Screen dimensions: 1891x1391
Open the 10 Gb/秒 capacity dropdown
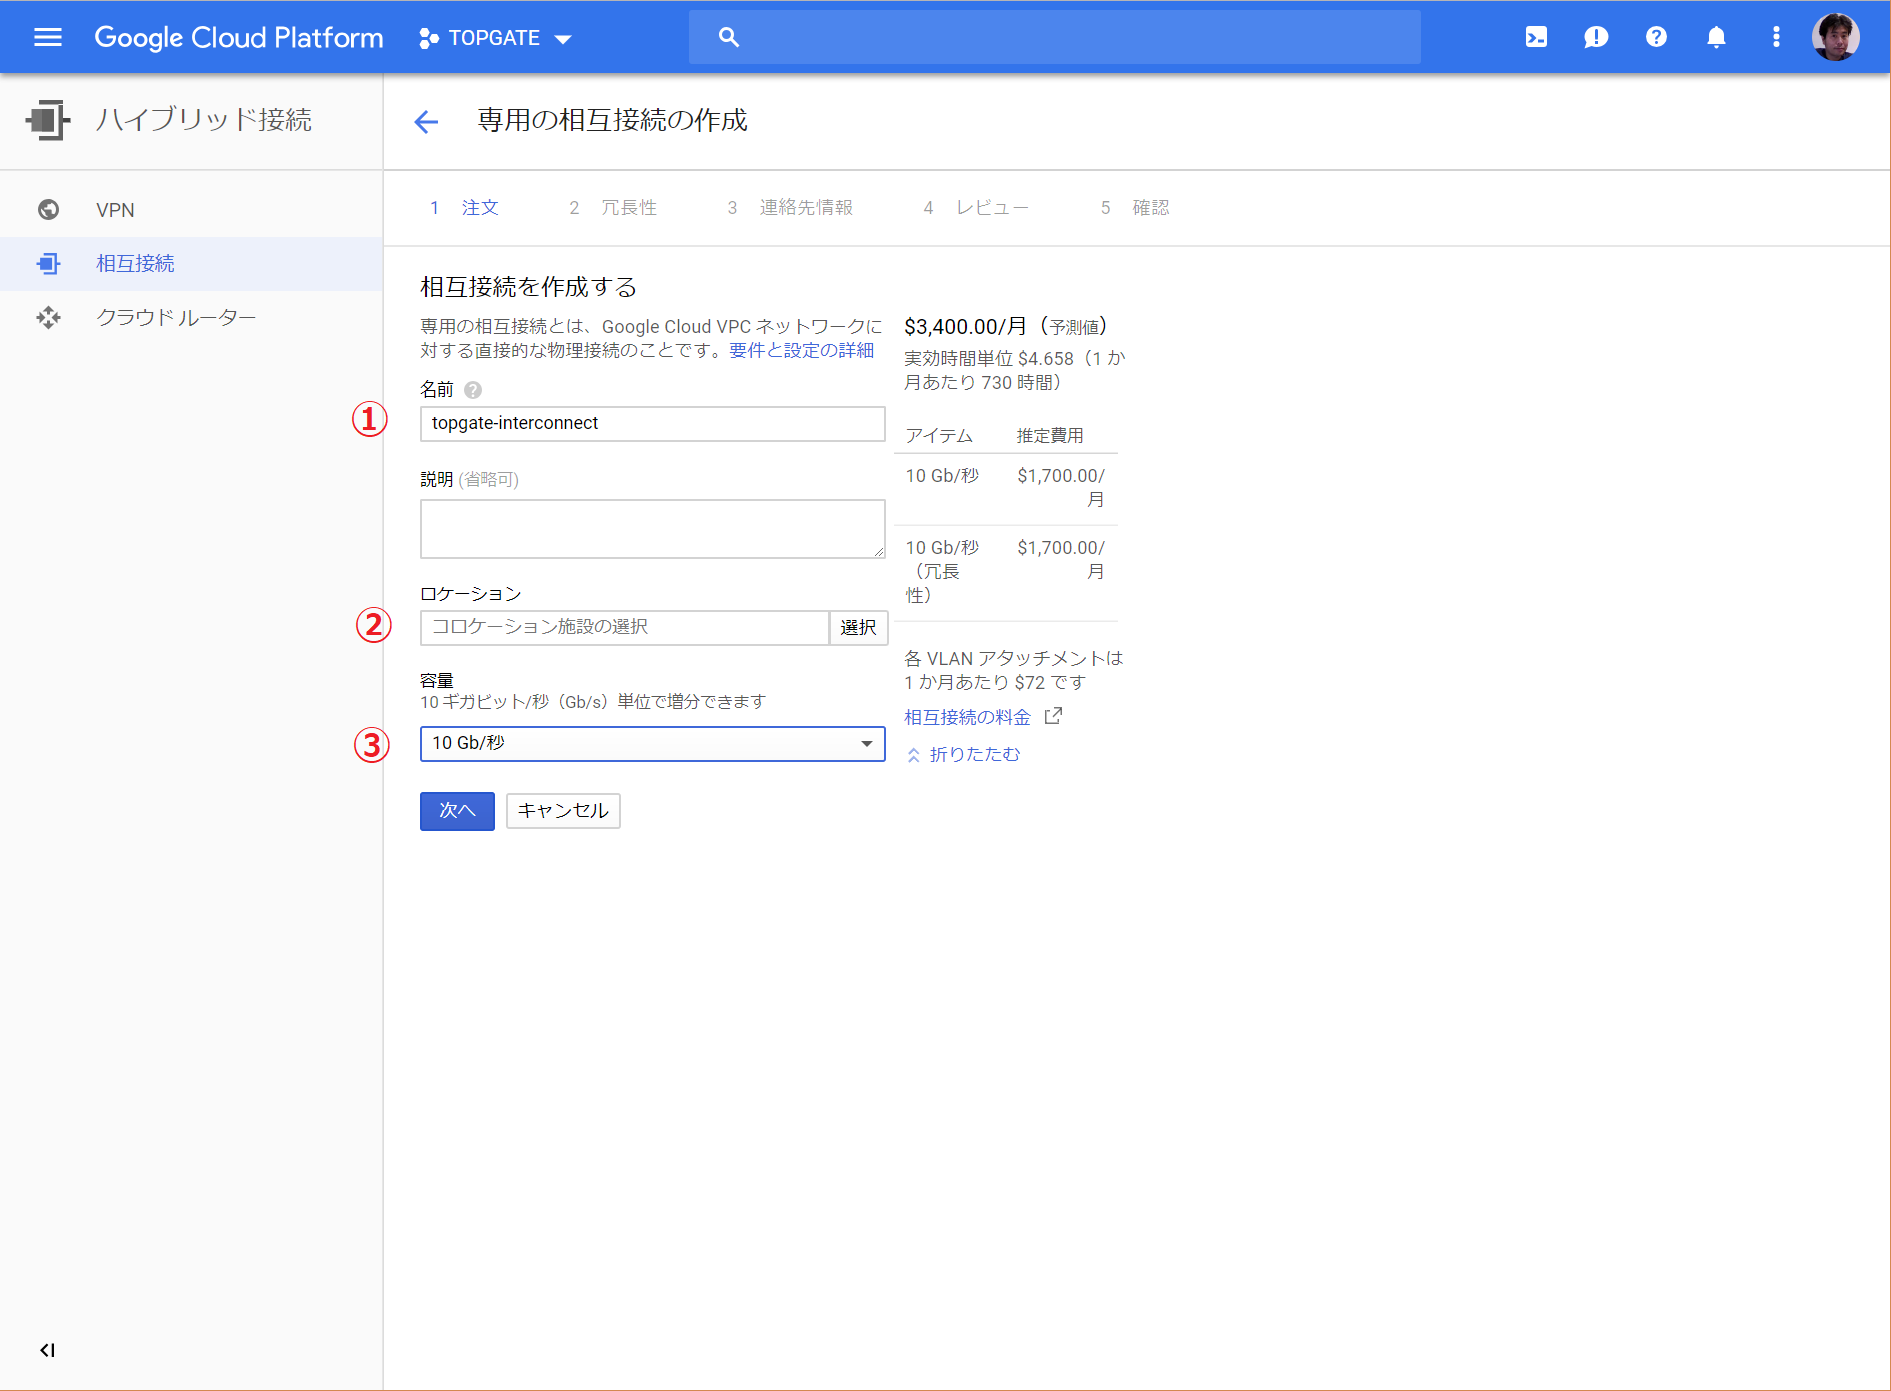(651, 744)
